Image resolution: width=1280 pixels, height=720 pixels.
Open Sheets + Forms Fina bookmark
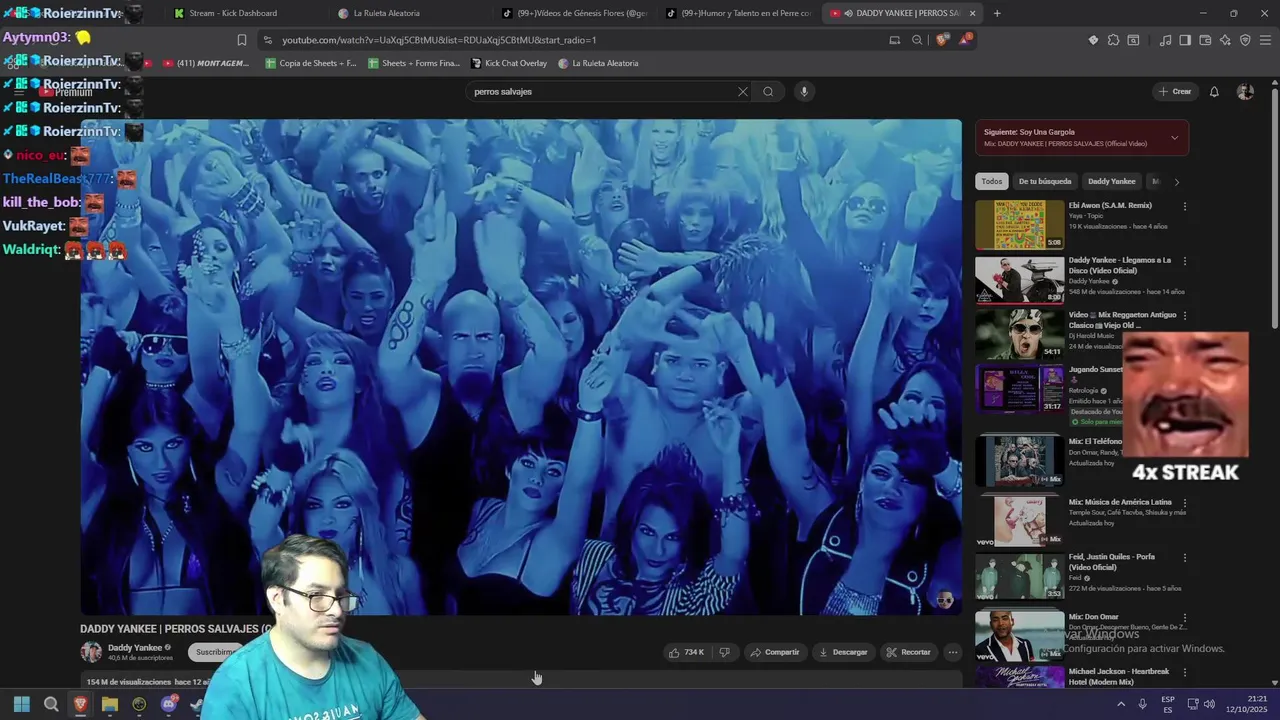414,63
